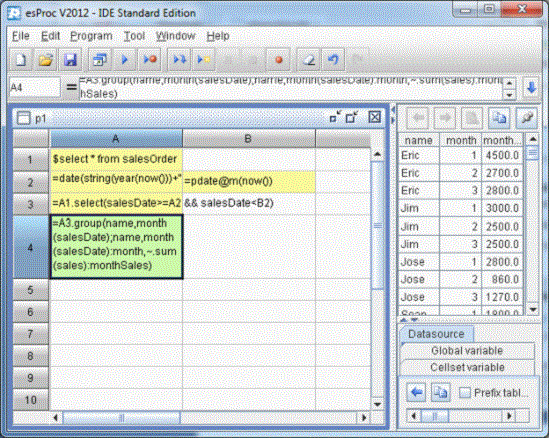Image resolution: width=550 pixels, height=439 pixels.
Task: Maximize the p1 sheet window
Action: click(x=352, y=117)
